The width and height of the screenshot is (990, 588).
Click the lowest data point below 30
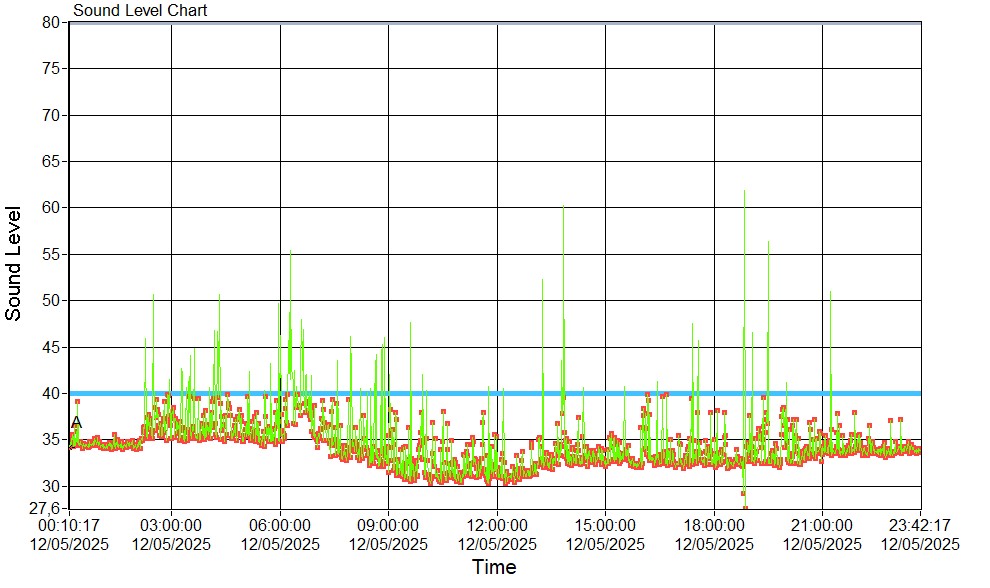[745, 507]
